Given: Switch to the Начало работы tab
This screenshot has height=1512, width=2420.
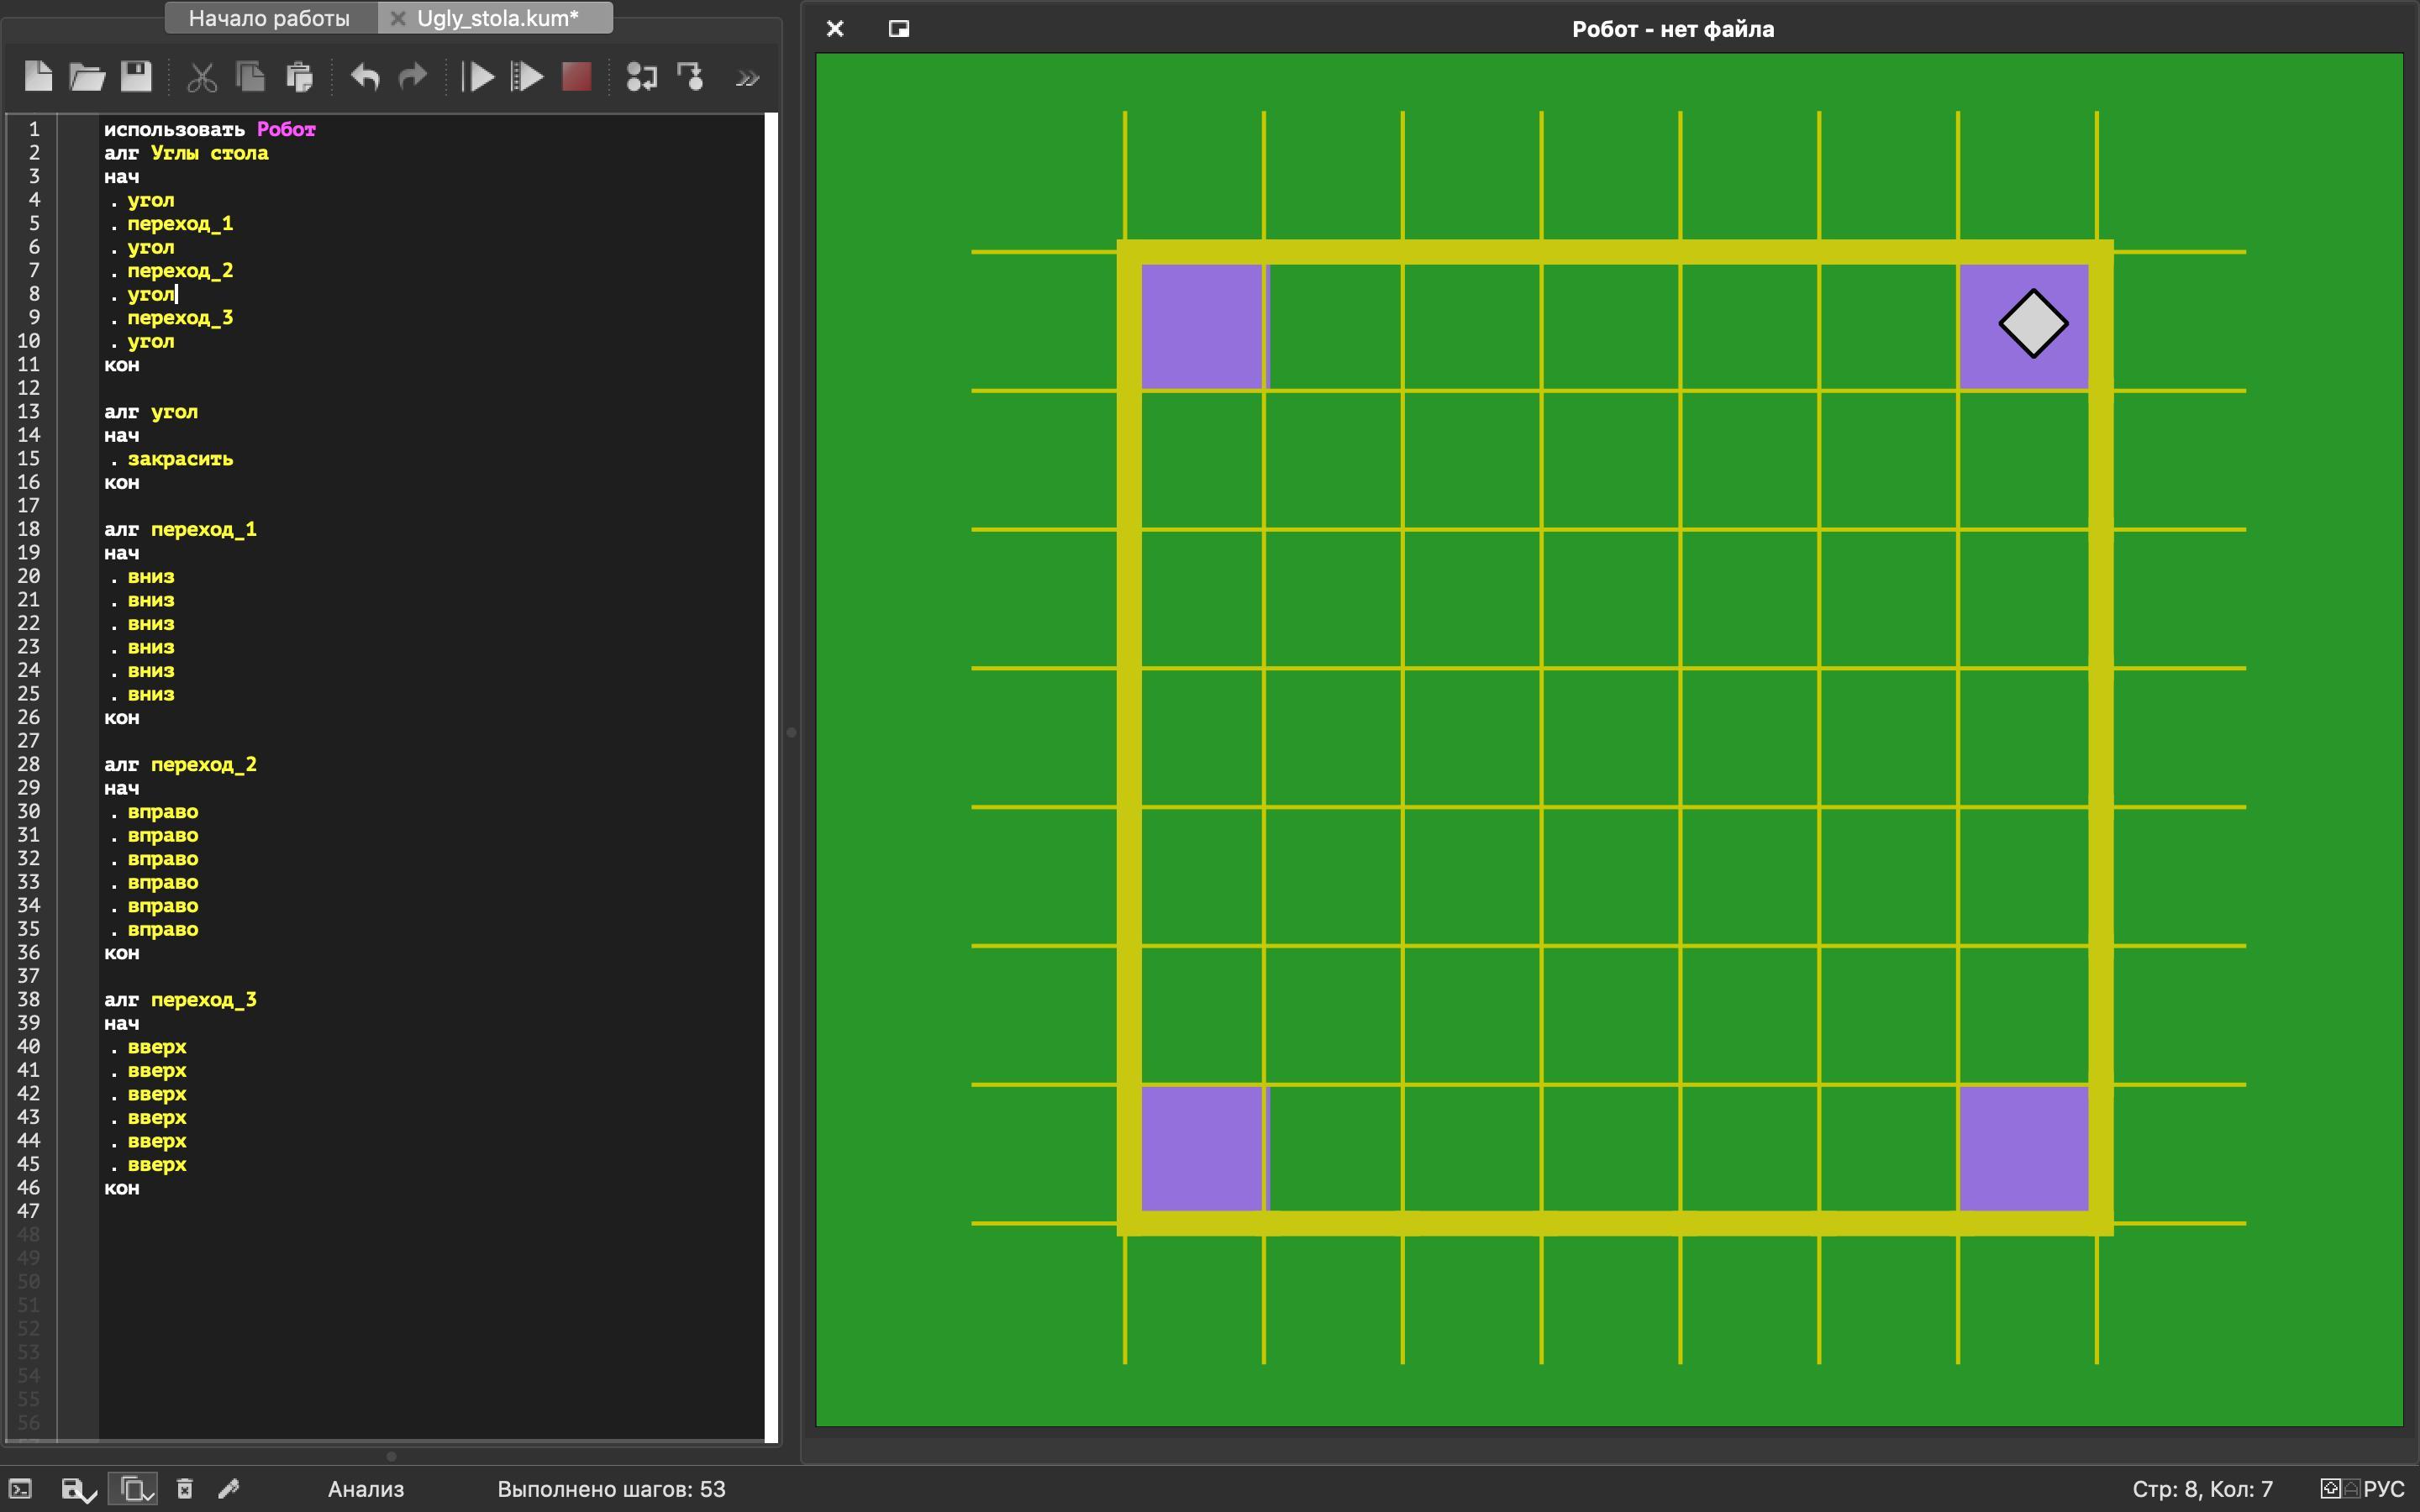Looking at the screenshot, I should [x=269, y=19].
